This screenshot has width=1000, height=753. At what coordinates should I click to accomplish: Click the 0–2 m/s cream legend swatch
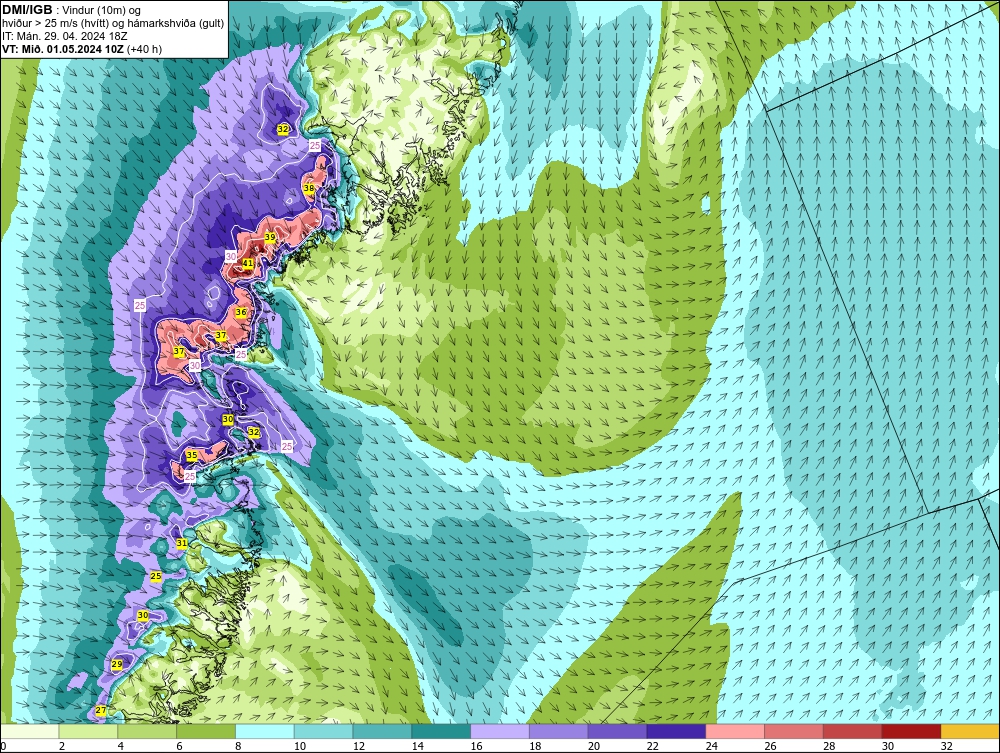coord(30,731)
